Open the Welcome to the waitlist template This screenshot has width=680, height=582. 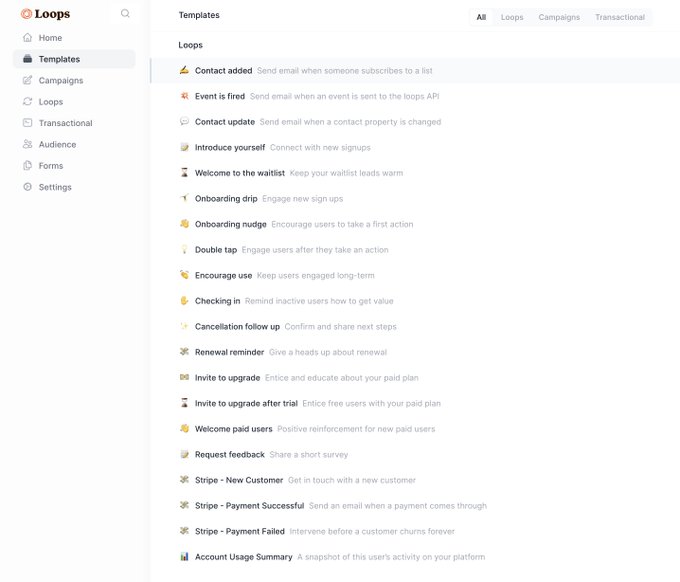click(415, 173)
